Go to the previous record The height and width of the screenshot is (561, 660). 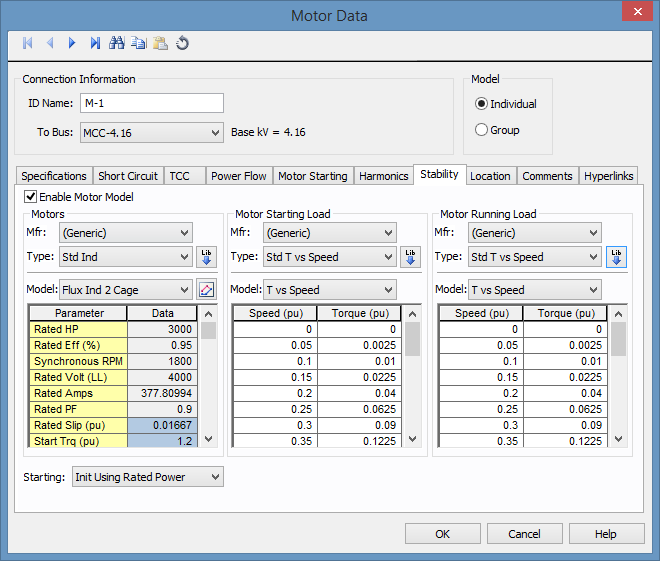click(50, 43)
